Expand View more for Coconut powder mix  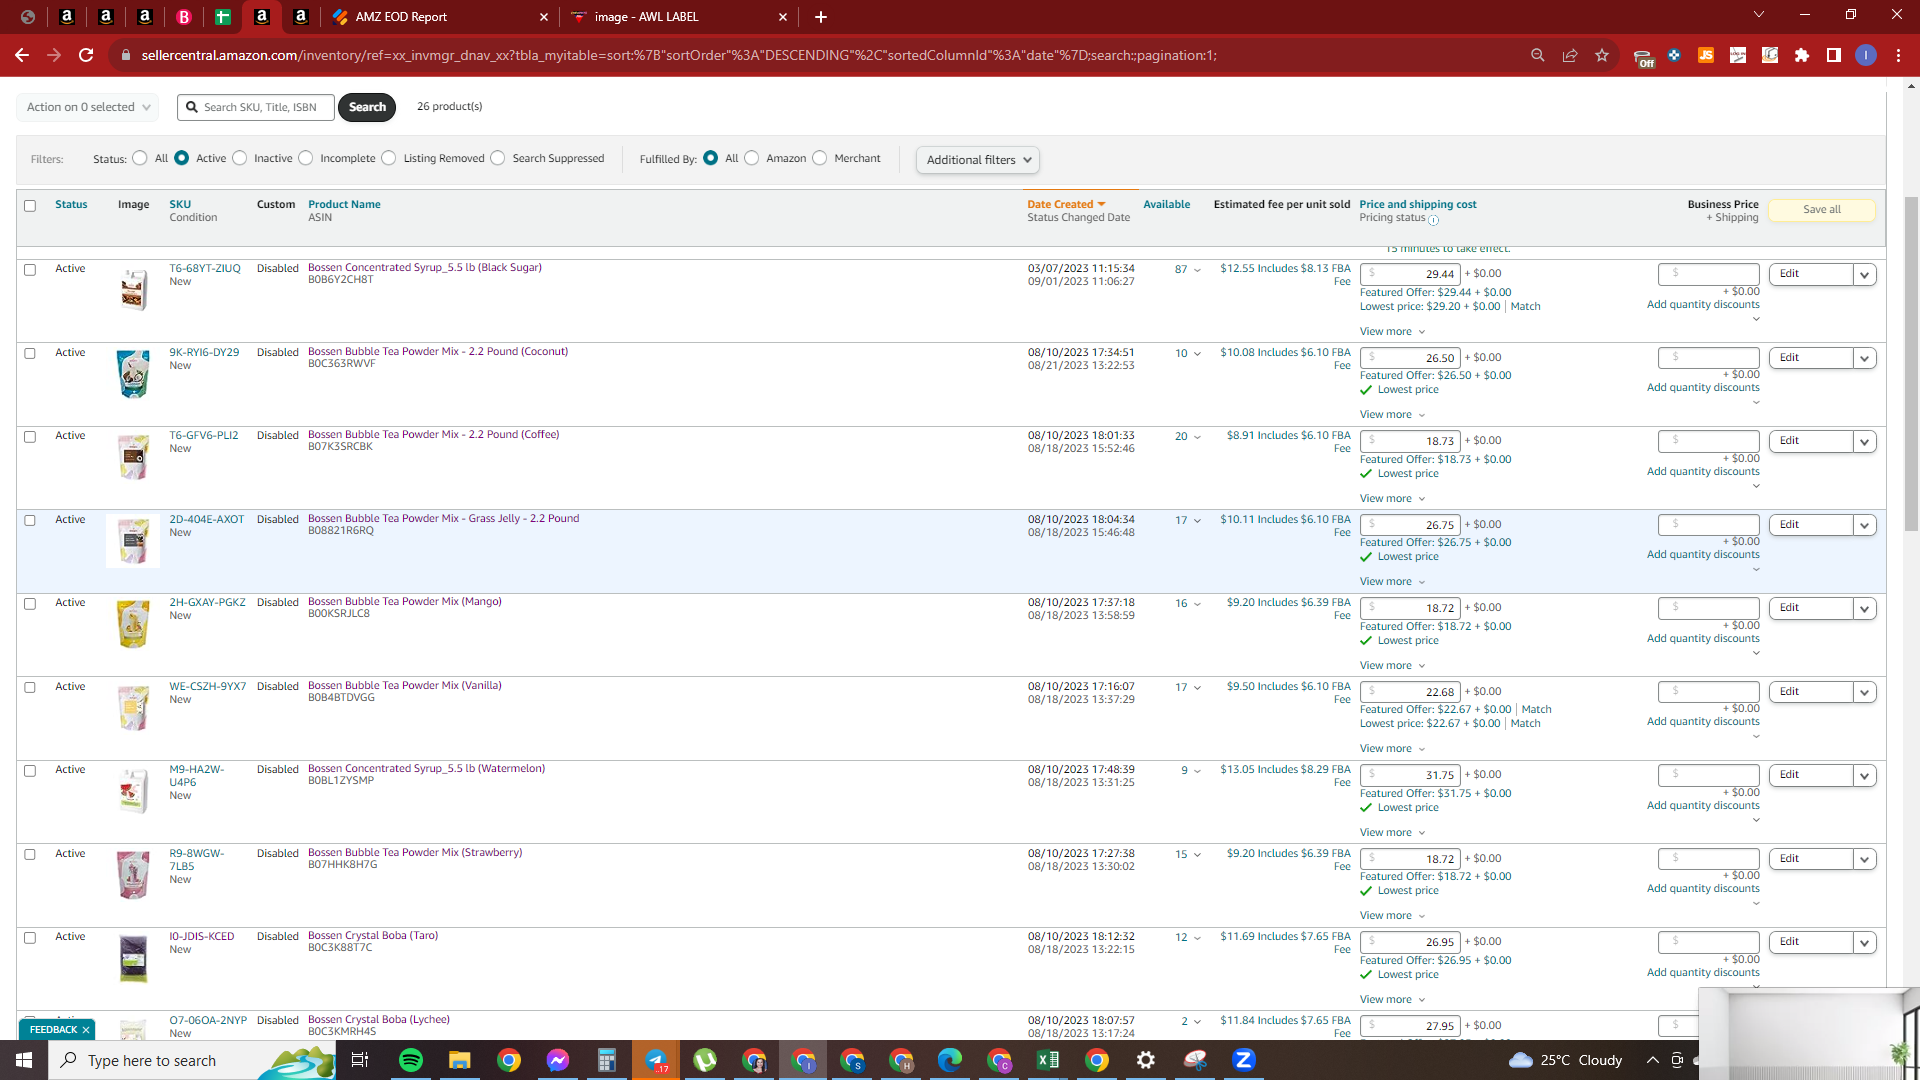[x=1392, y=415]
